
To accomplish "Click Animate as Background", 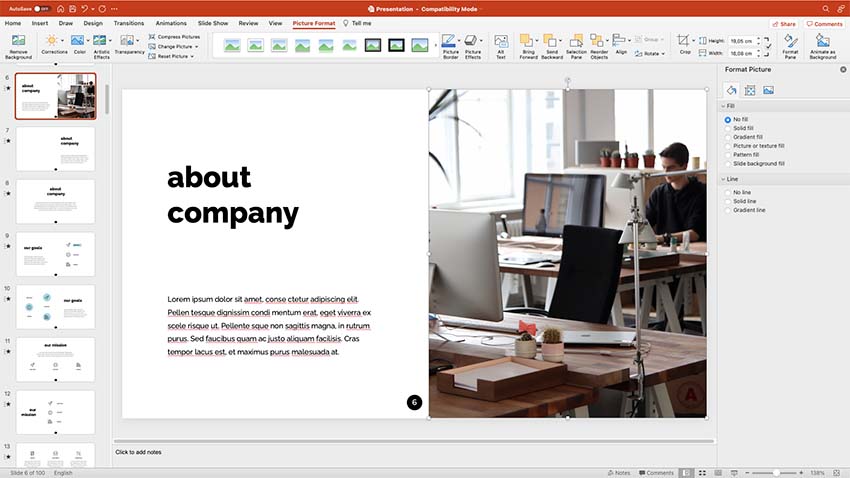I will 823,45.
